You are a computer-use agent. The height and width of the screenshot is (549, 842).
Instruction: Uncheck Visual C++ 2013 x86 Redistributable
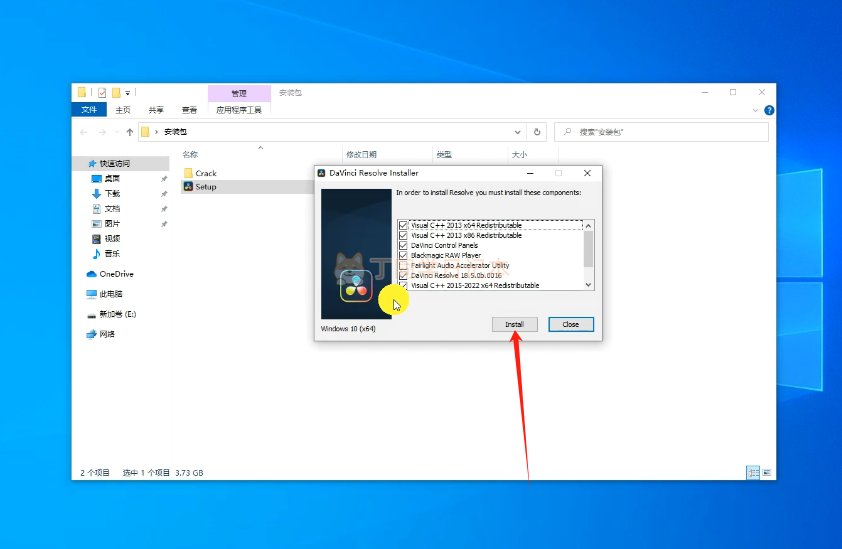click(x=403, y=235)
